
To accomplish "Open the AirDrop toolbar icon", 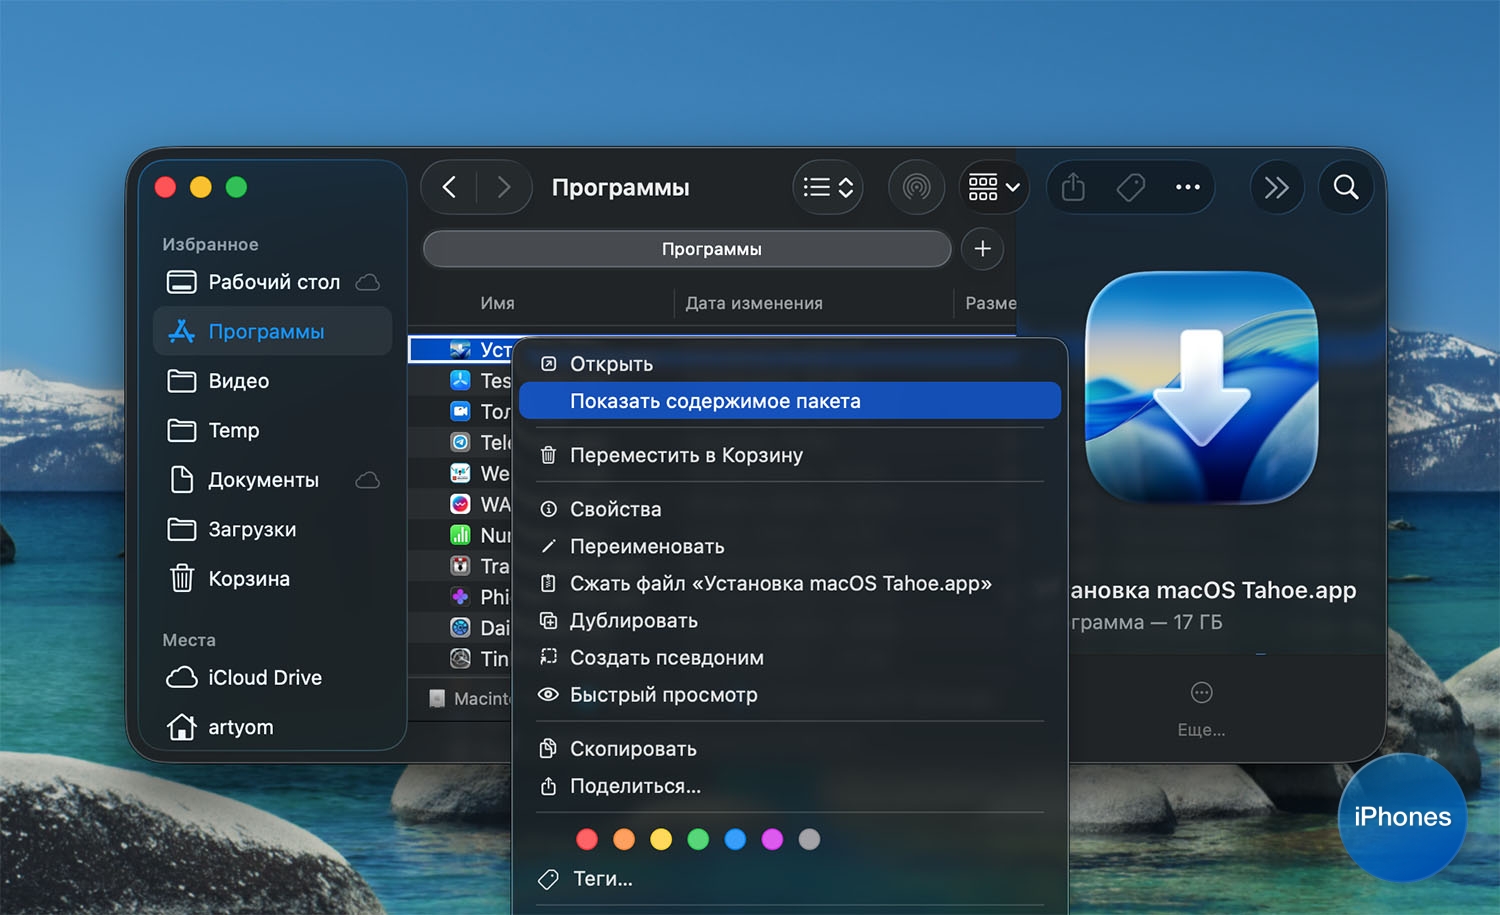I will click(916, 187).
